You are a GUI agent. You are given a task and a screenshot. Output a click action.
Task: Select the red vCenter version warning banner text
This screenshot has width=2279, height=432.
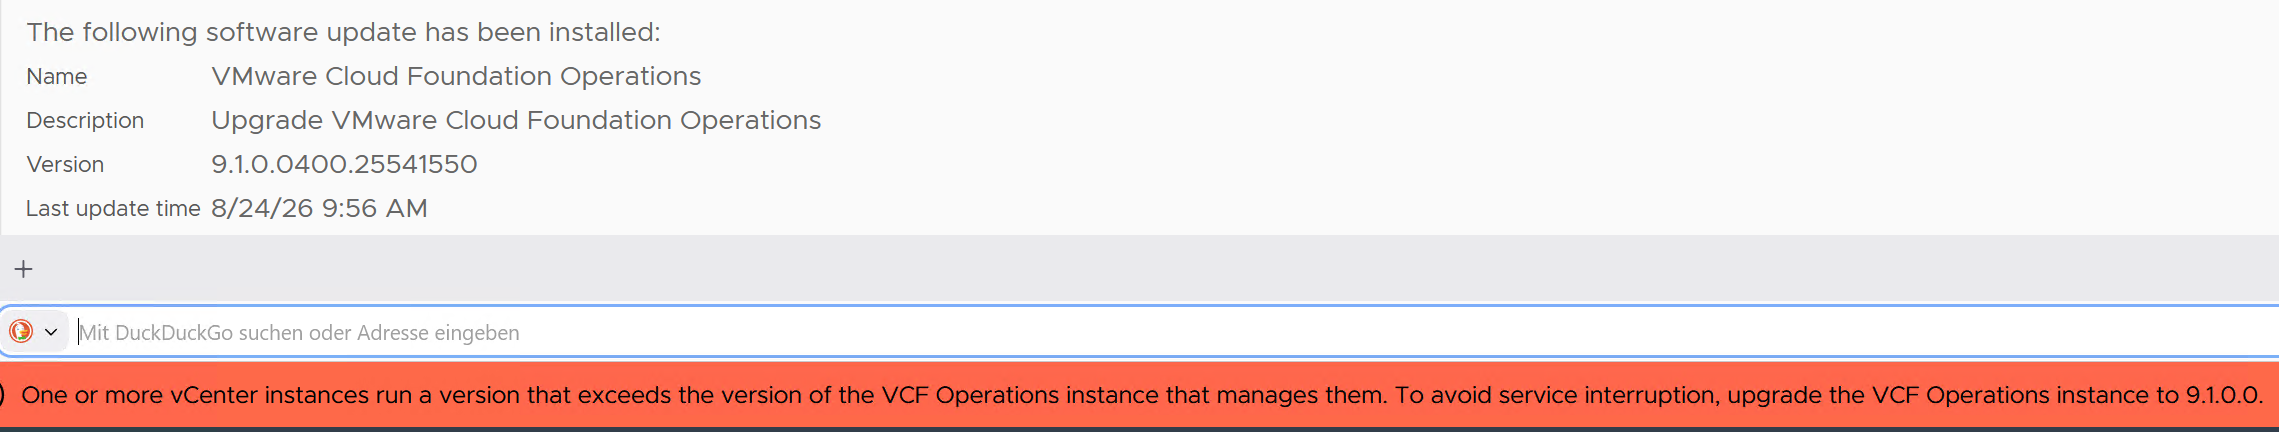(x=1142, y=395)
